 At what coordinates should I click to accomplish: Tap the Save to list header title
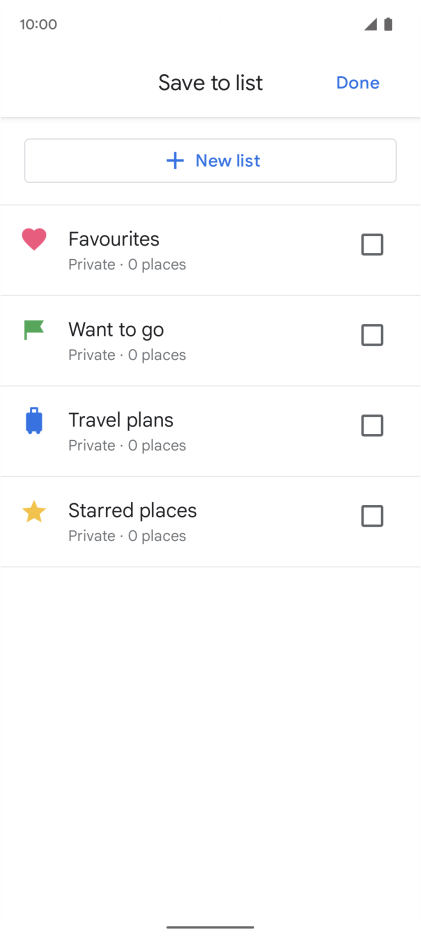coord(210,82)
